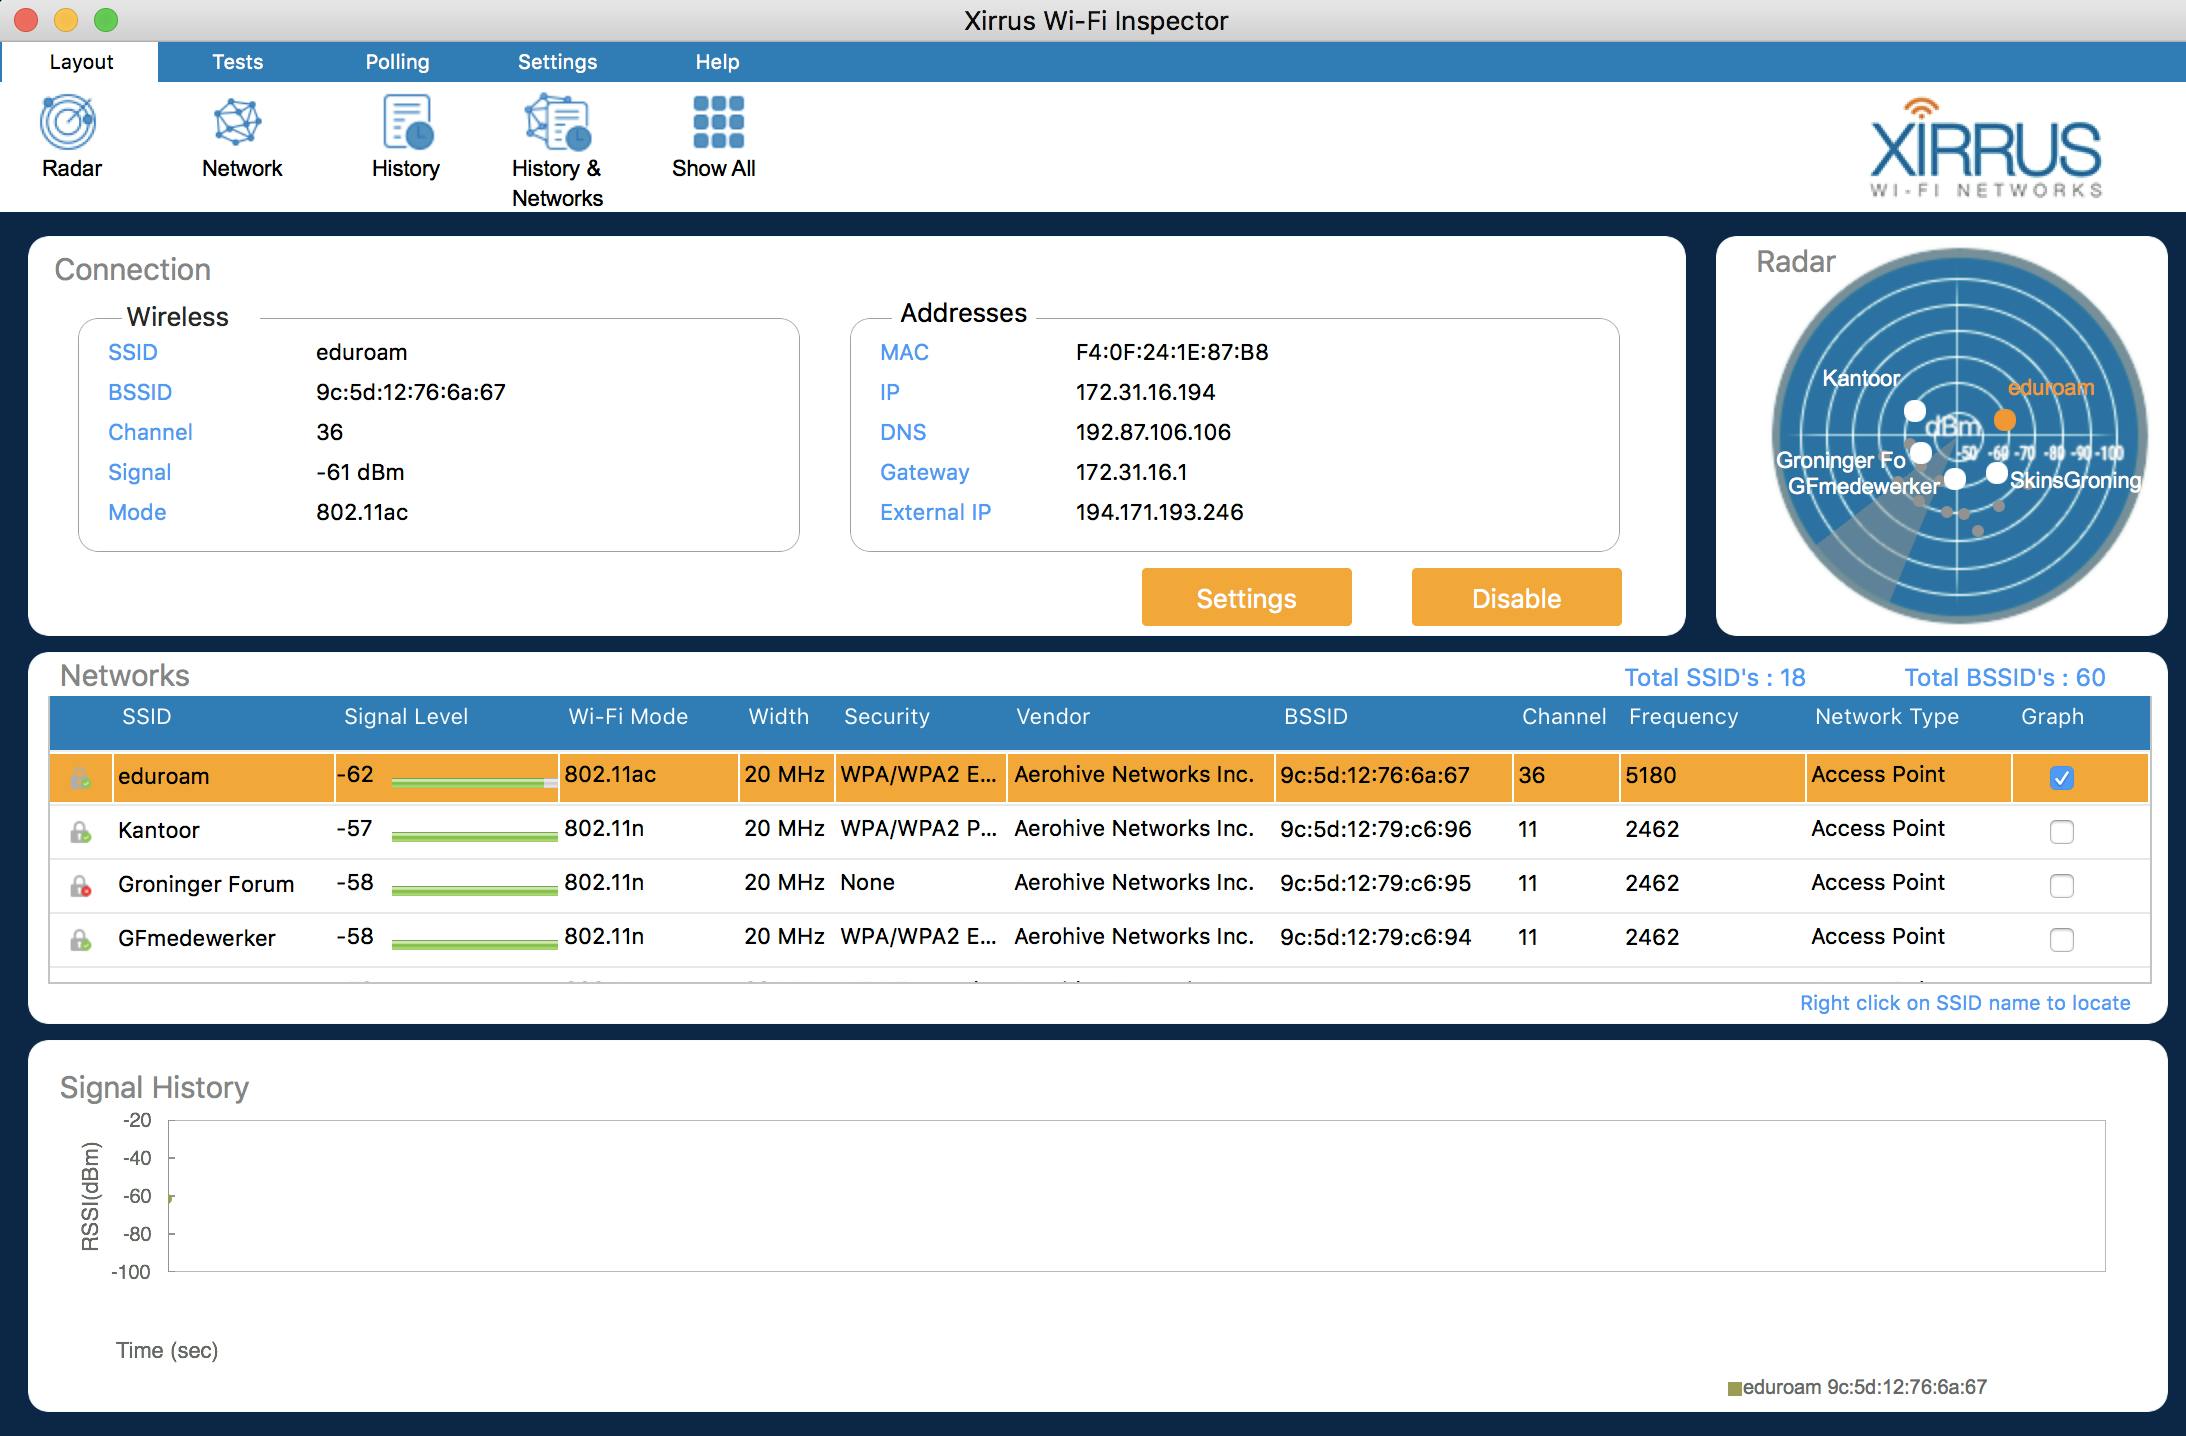This screenshot has height=1436, width=2186.
Task: Select the Network layout icon
Action: pos(238,123)
